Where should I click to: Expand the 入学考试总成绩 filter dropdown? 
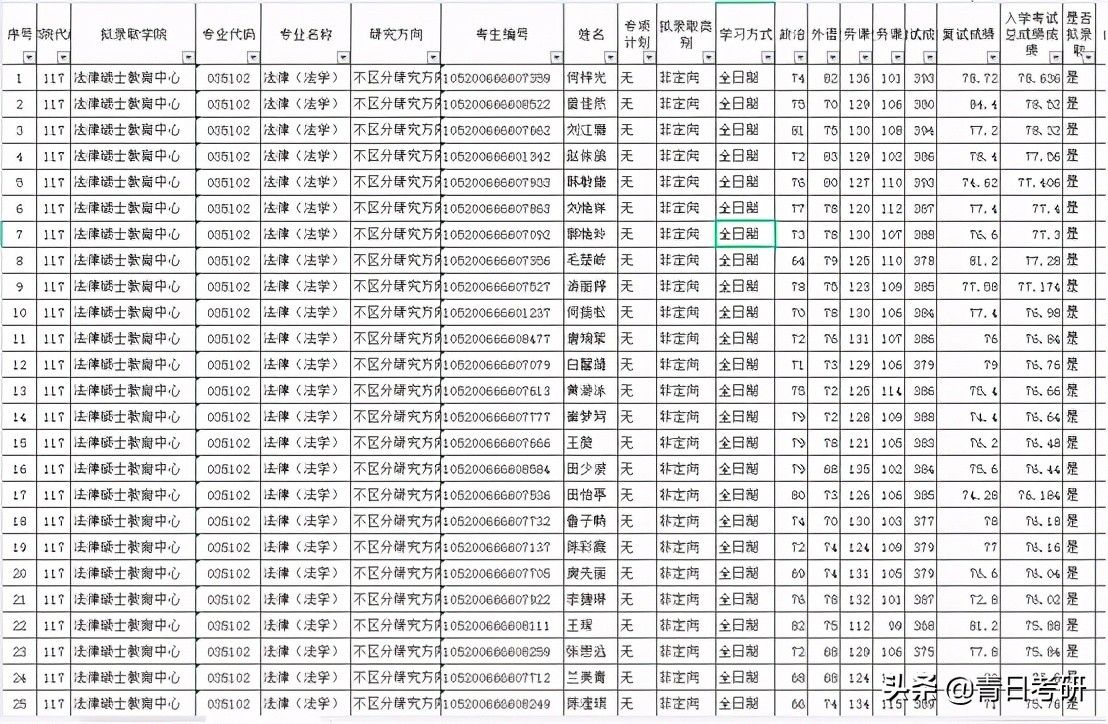coord(1055,57)
